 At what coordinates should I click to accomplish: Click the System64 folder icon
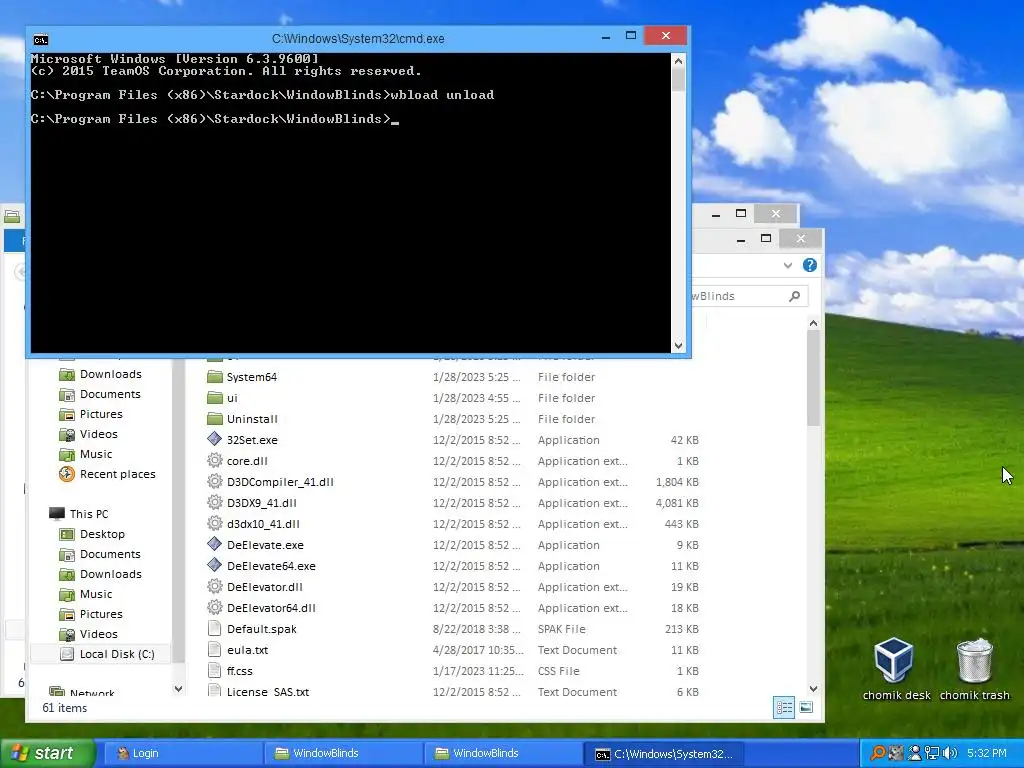[215, 377]
